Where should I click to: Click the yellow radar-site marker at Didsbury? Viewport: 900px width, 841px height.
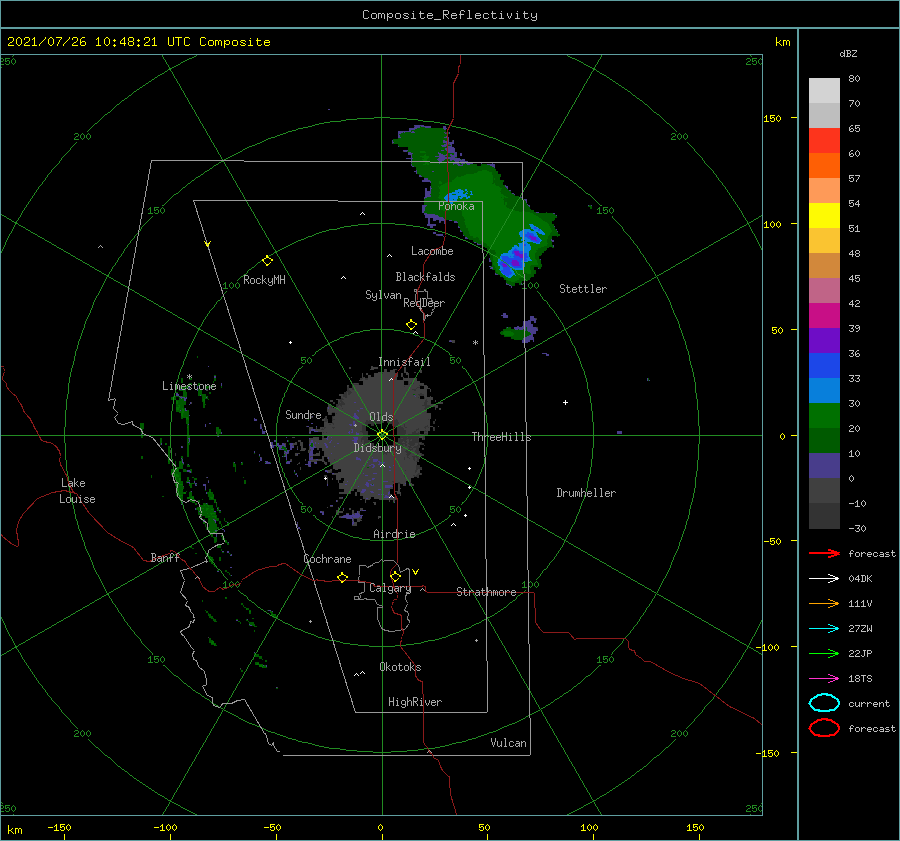(x=382, y=435)
